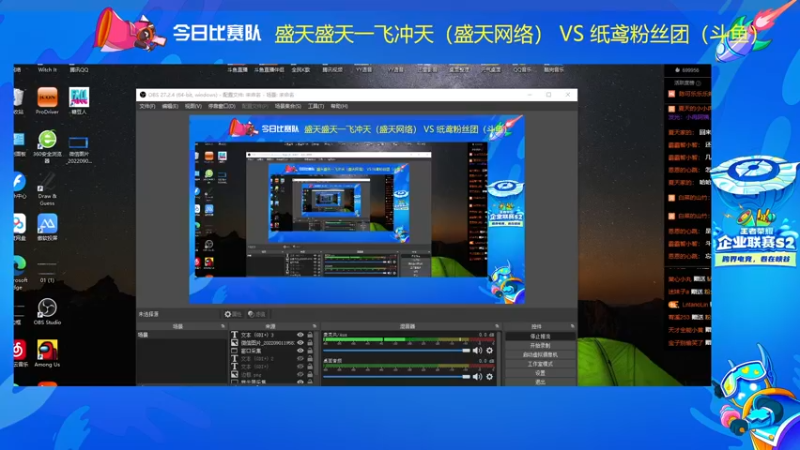Click the 腾讯QQ desktop label
800x450 pixels.
pos(79,70)
